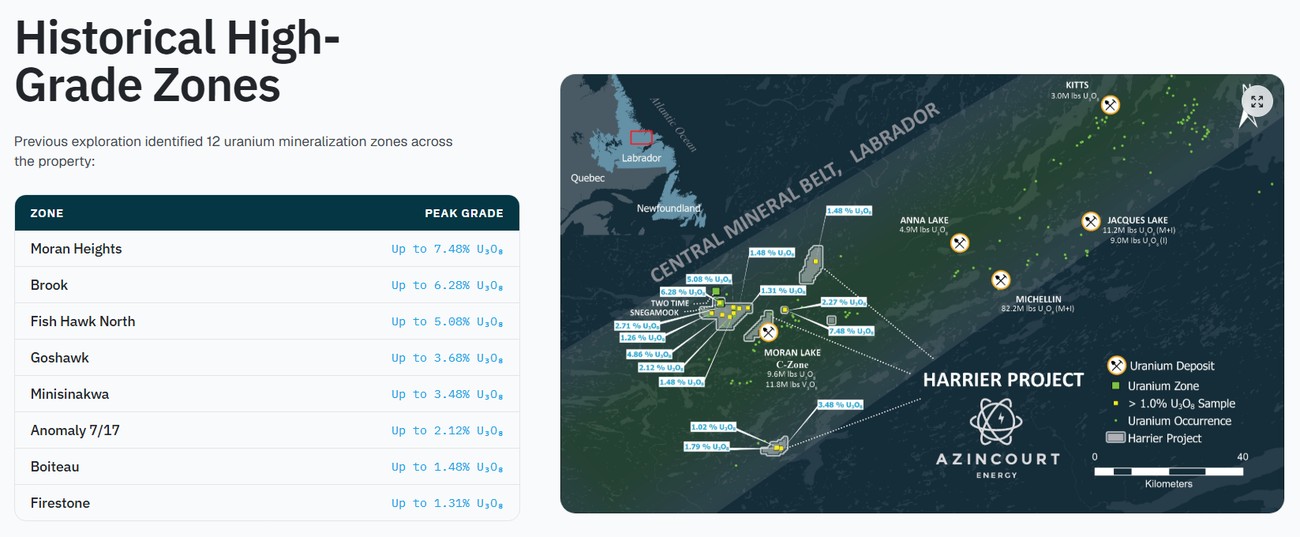Click the Kitts uranium deposit marker
Viewport: 1300px width, 537px height.
[x=1109, y=105]
